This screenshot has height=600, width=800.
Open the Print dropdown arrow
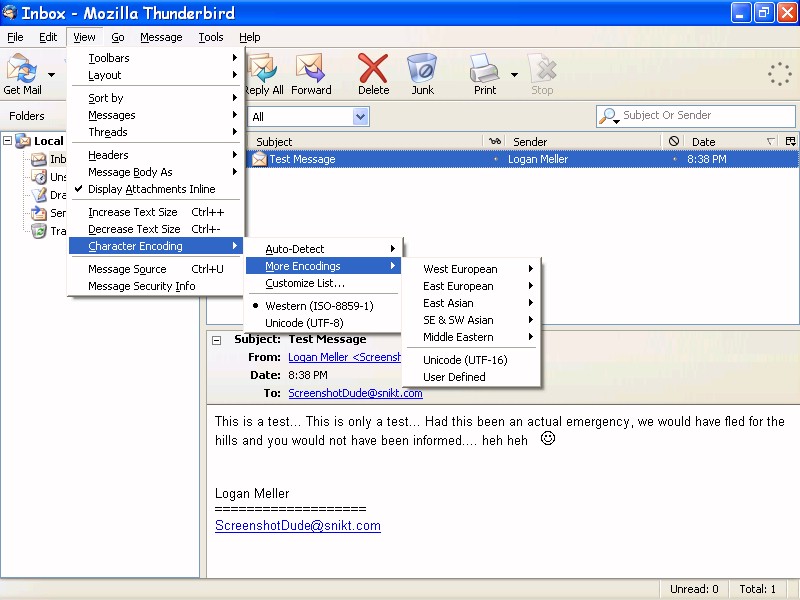coord(514,75)
